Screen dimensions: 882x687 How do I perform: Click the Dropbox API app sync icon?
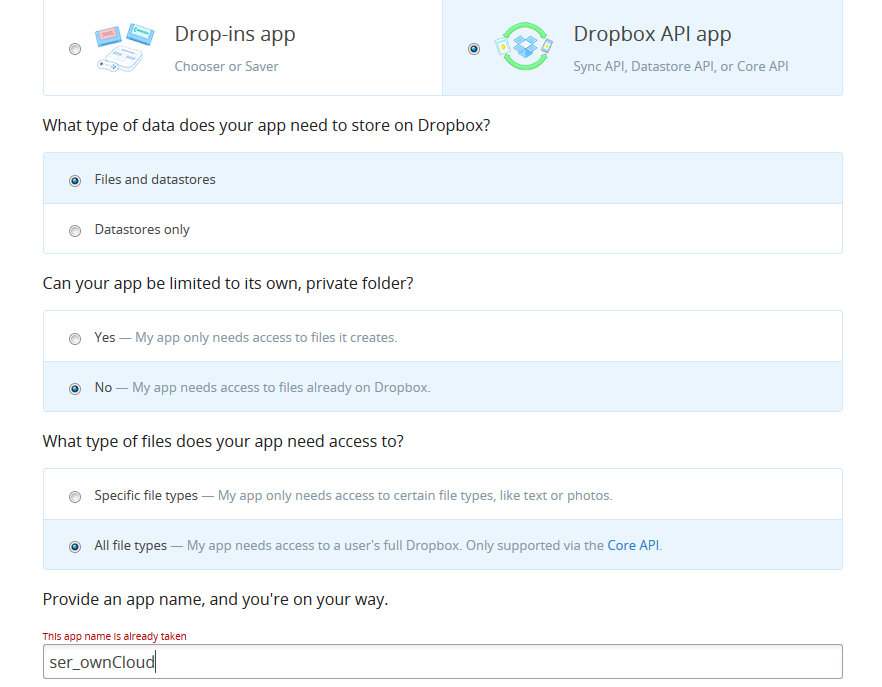click(x=524, y=47)
